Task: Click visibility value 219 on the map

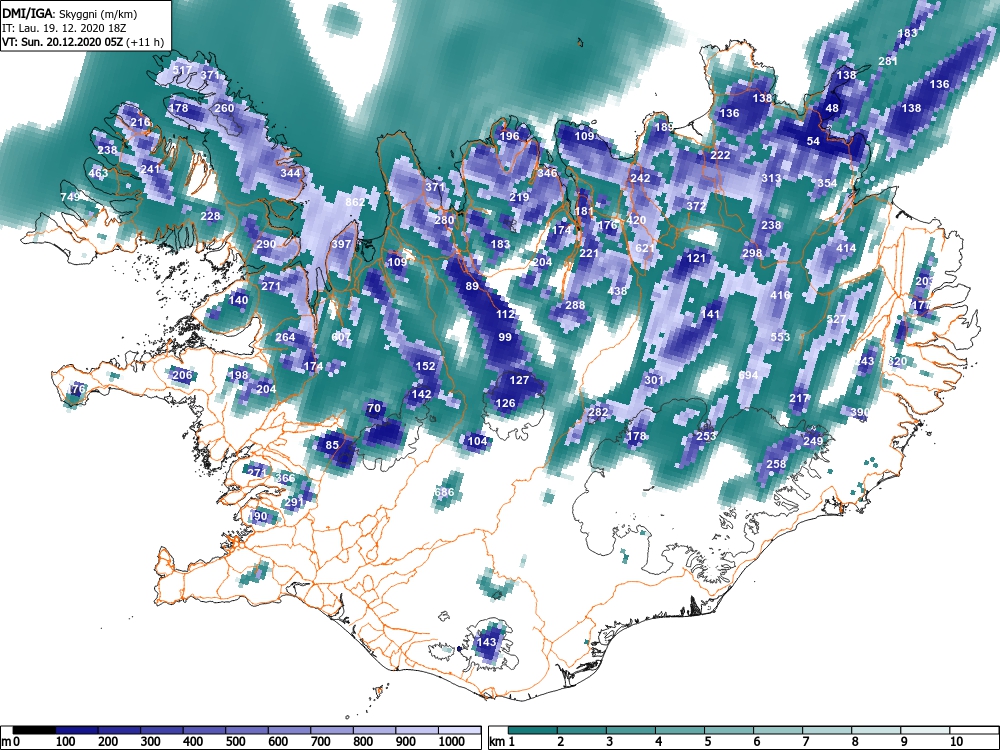Action: tap(519, 197)
